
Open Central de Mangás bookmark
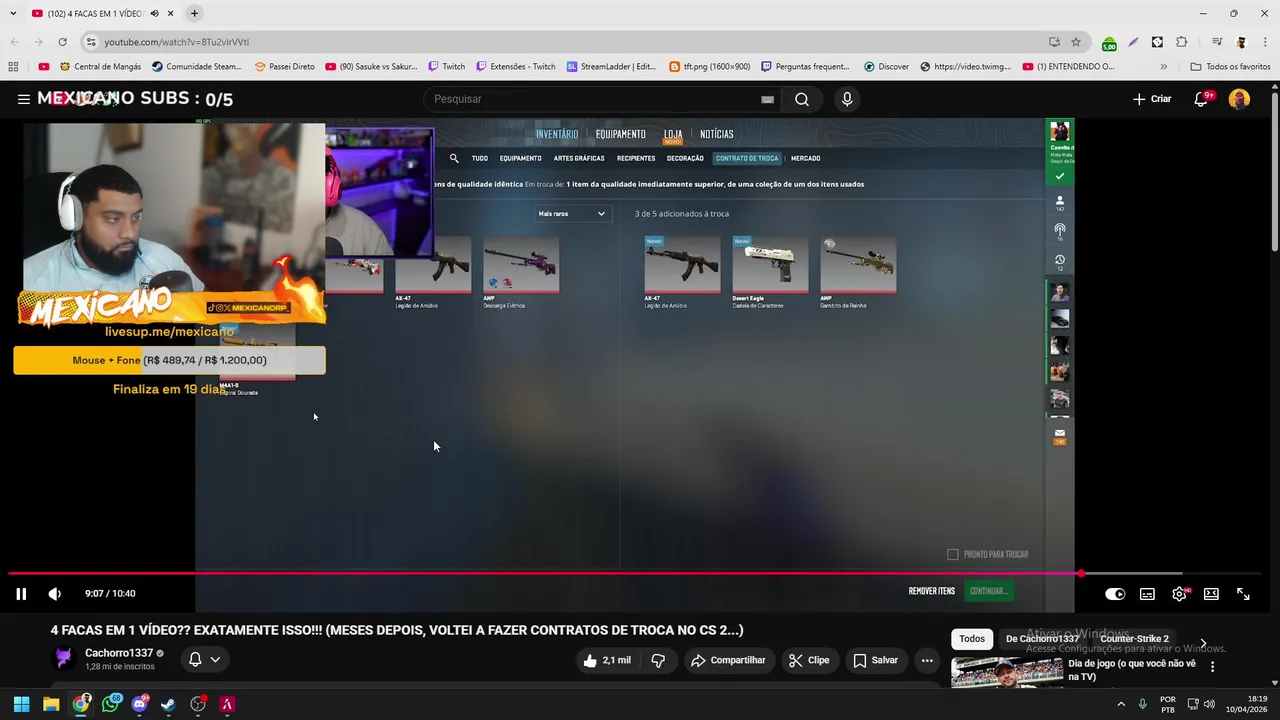100,67
